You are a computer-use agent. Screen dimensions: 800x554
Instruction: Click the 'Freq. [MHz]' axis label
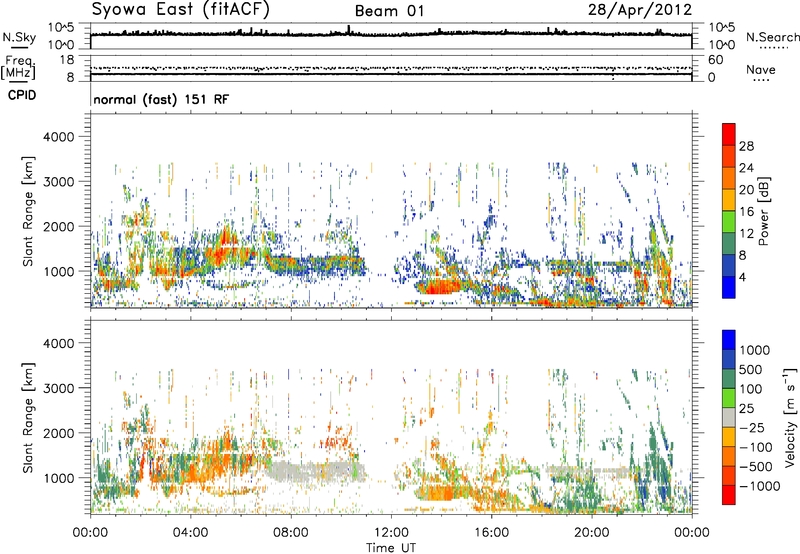pos(18,68)
